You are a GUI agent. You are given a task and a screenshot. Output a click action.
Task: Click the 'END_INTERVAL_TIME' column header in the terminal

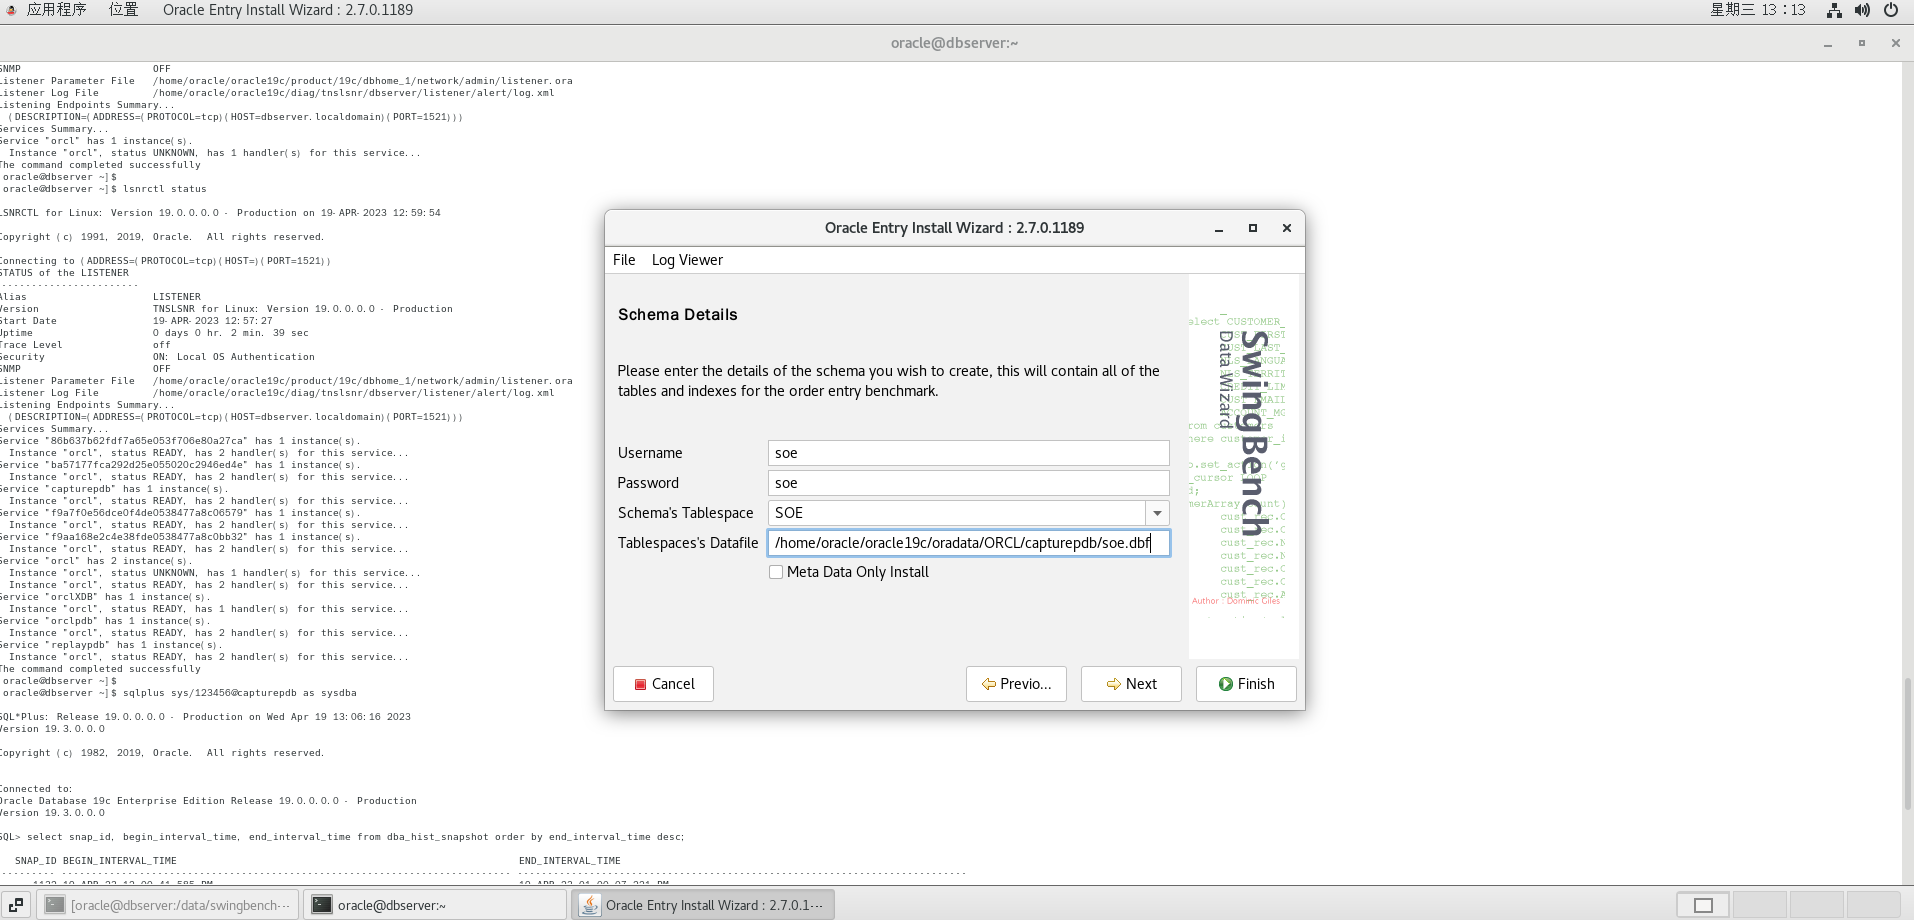click(570, 861)
